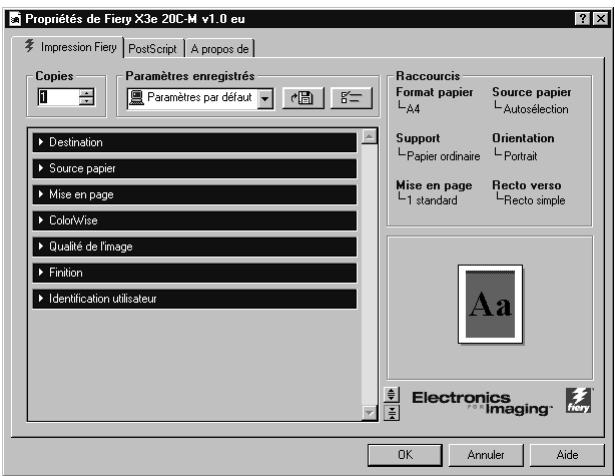Viewport: 615px width, 476px height.
Task: Click the 1 standard mise en page shortcut
Action: [x=432, y=200]
